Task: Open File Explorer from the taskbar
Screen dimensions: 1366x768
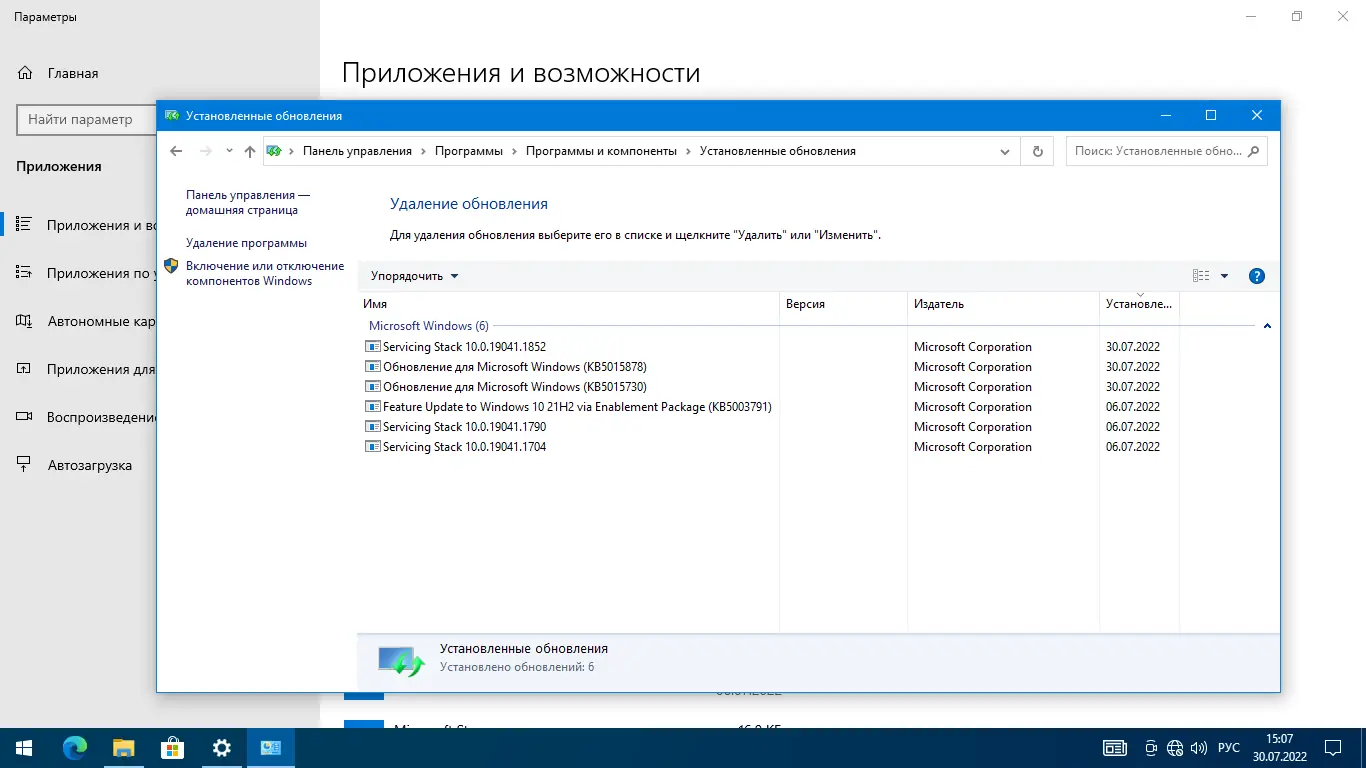Action: pos(122,747)
